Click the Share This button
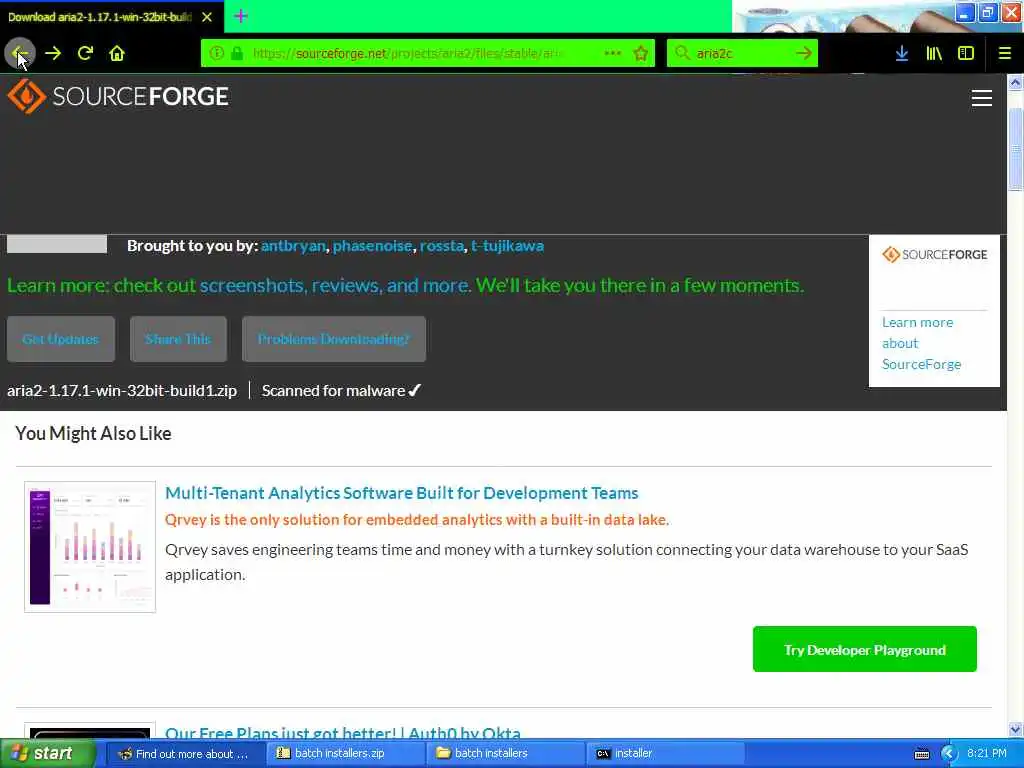The image size is (1024, 768). point(178,339)
